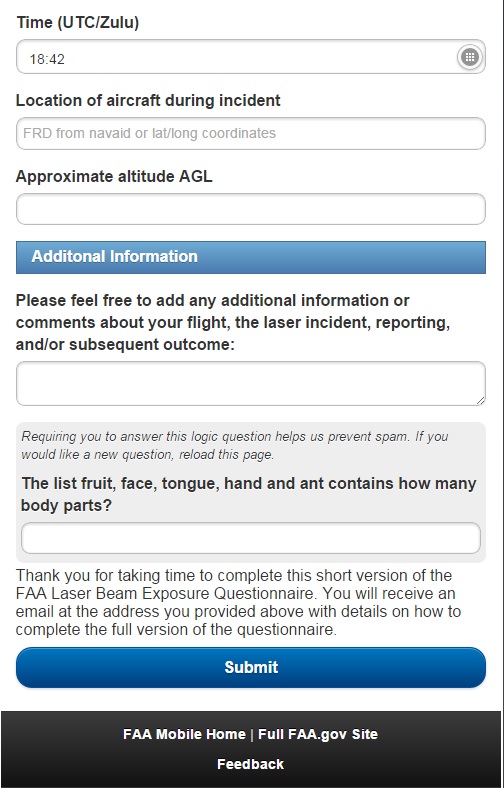
Task: Click the separator between the footer links
Action: [252, 734]
